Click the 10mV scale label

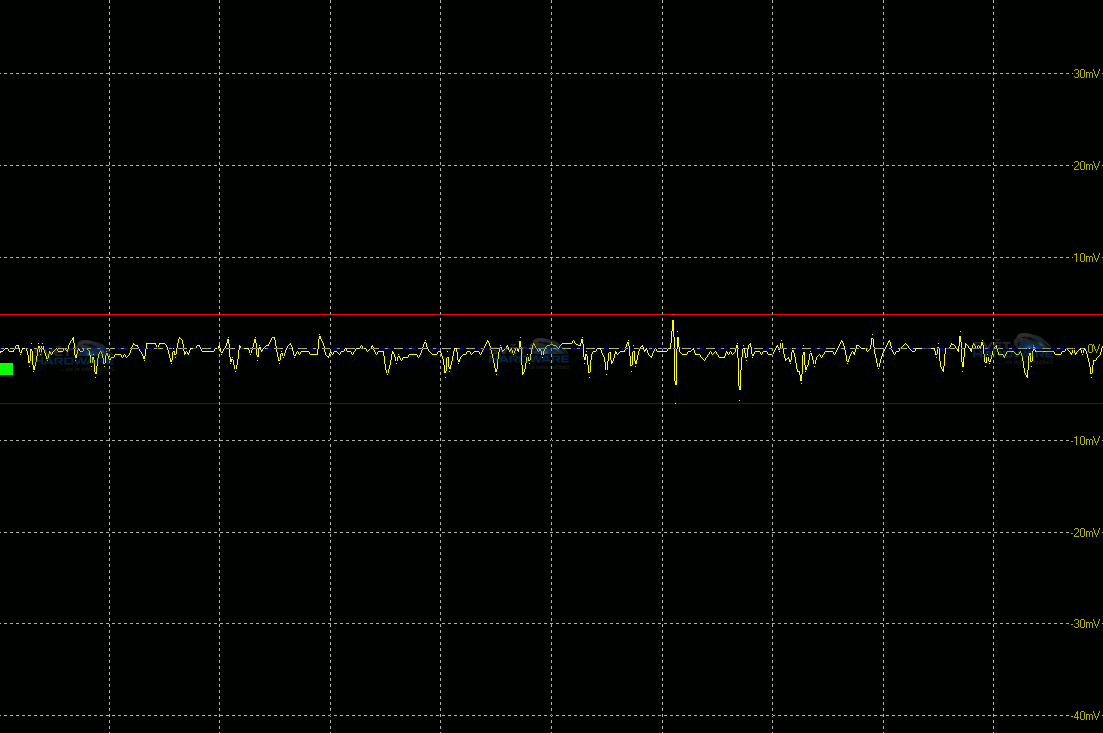pyautogui.click(x=1086, y=258)
